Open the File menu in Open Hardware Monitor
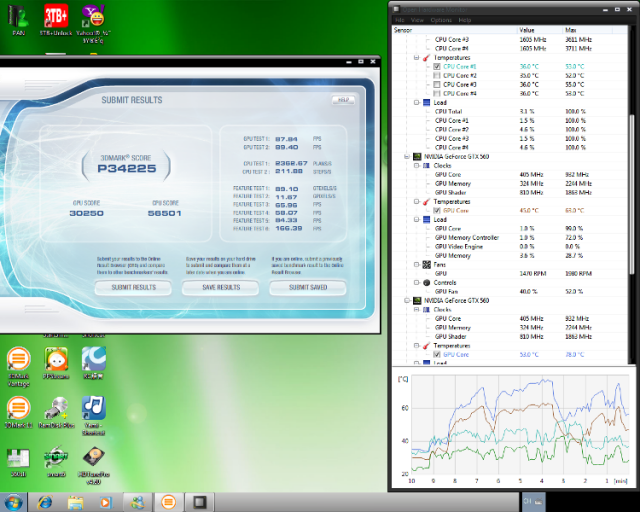The height and width of the screenshot is (512, 640). click(x=400, y=20)
